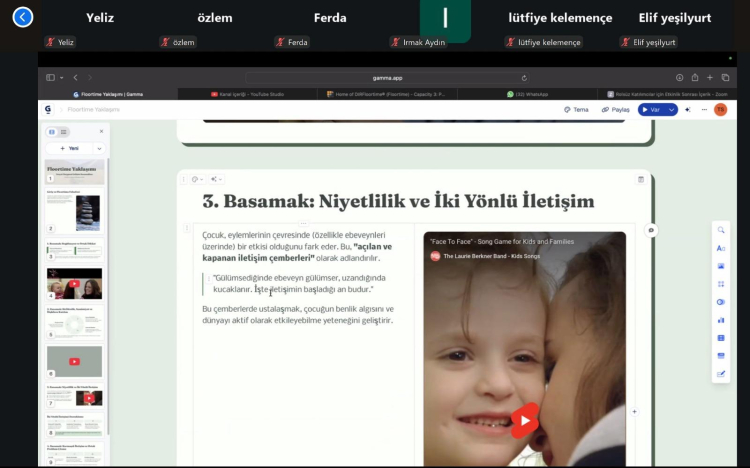Open the Safari sidebar toggle icon
Image resolution: width=750 pixels, height=468 pixels.
tap(50, 78)
